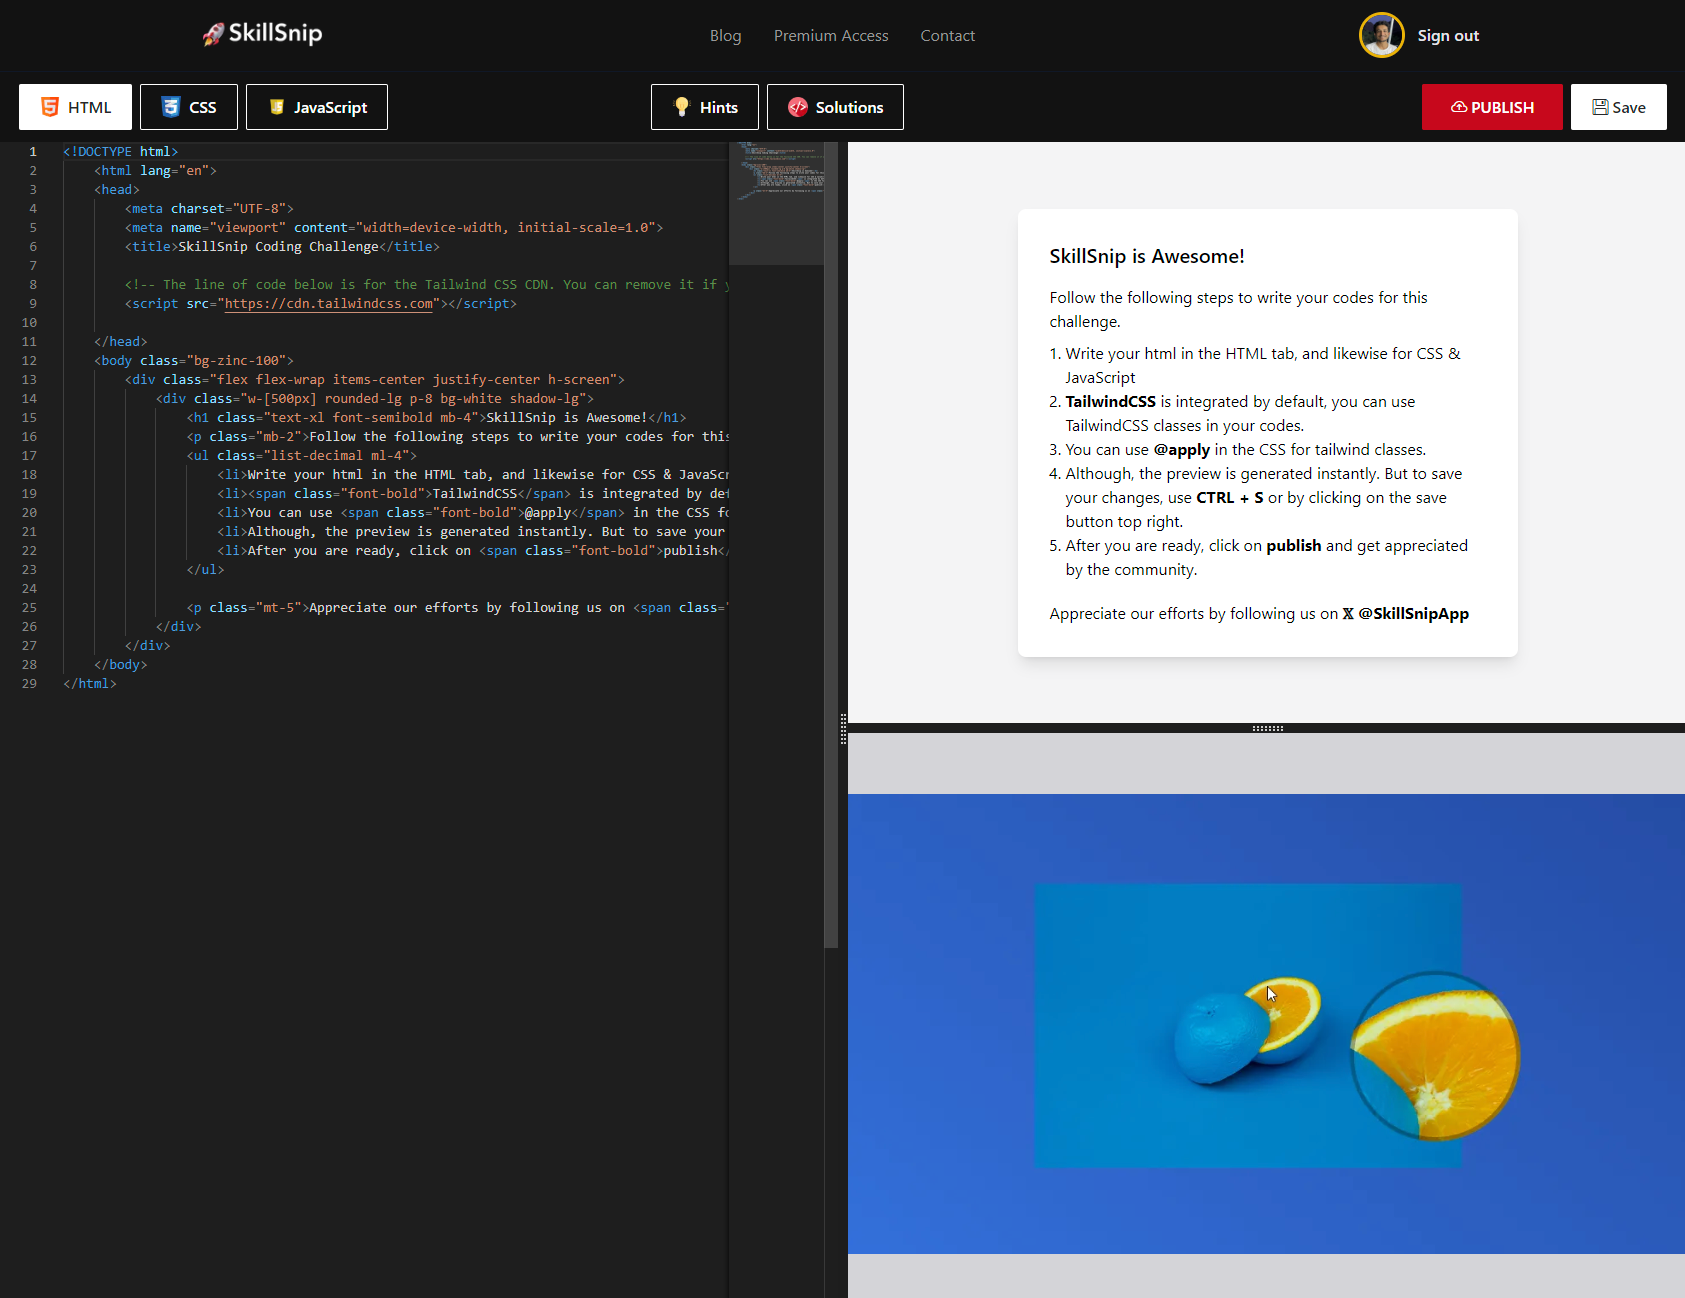Open the Blog page link

[x=725, y=36]
